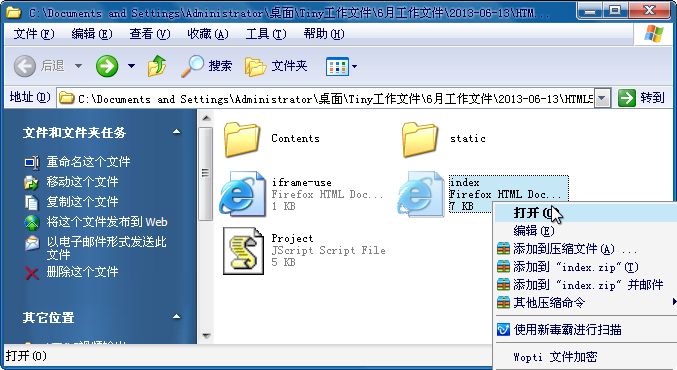Collapse the 文件和文件夹任务 panel
Viewport: 677px width, 370px height.
click(x=176, y=131)
